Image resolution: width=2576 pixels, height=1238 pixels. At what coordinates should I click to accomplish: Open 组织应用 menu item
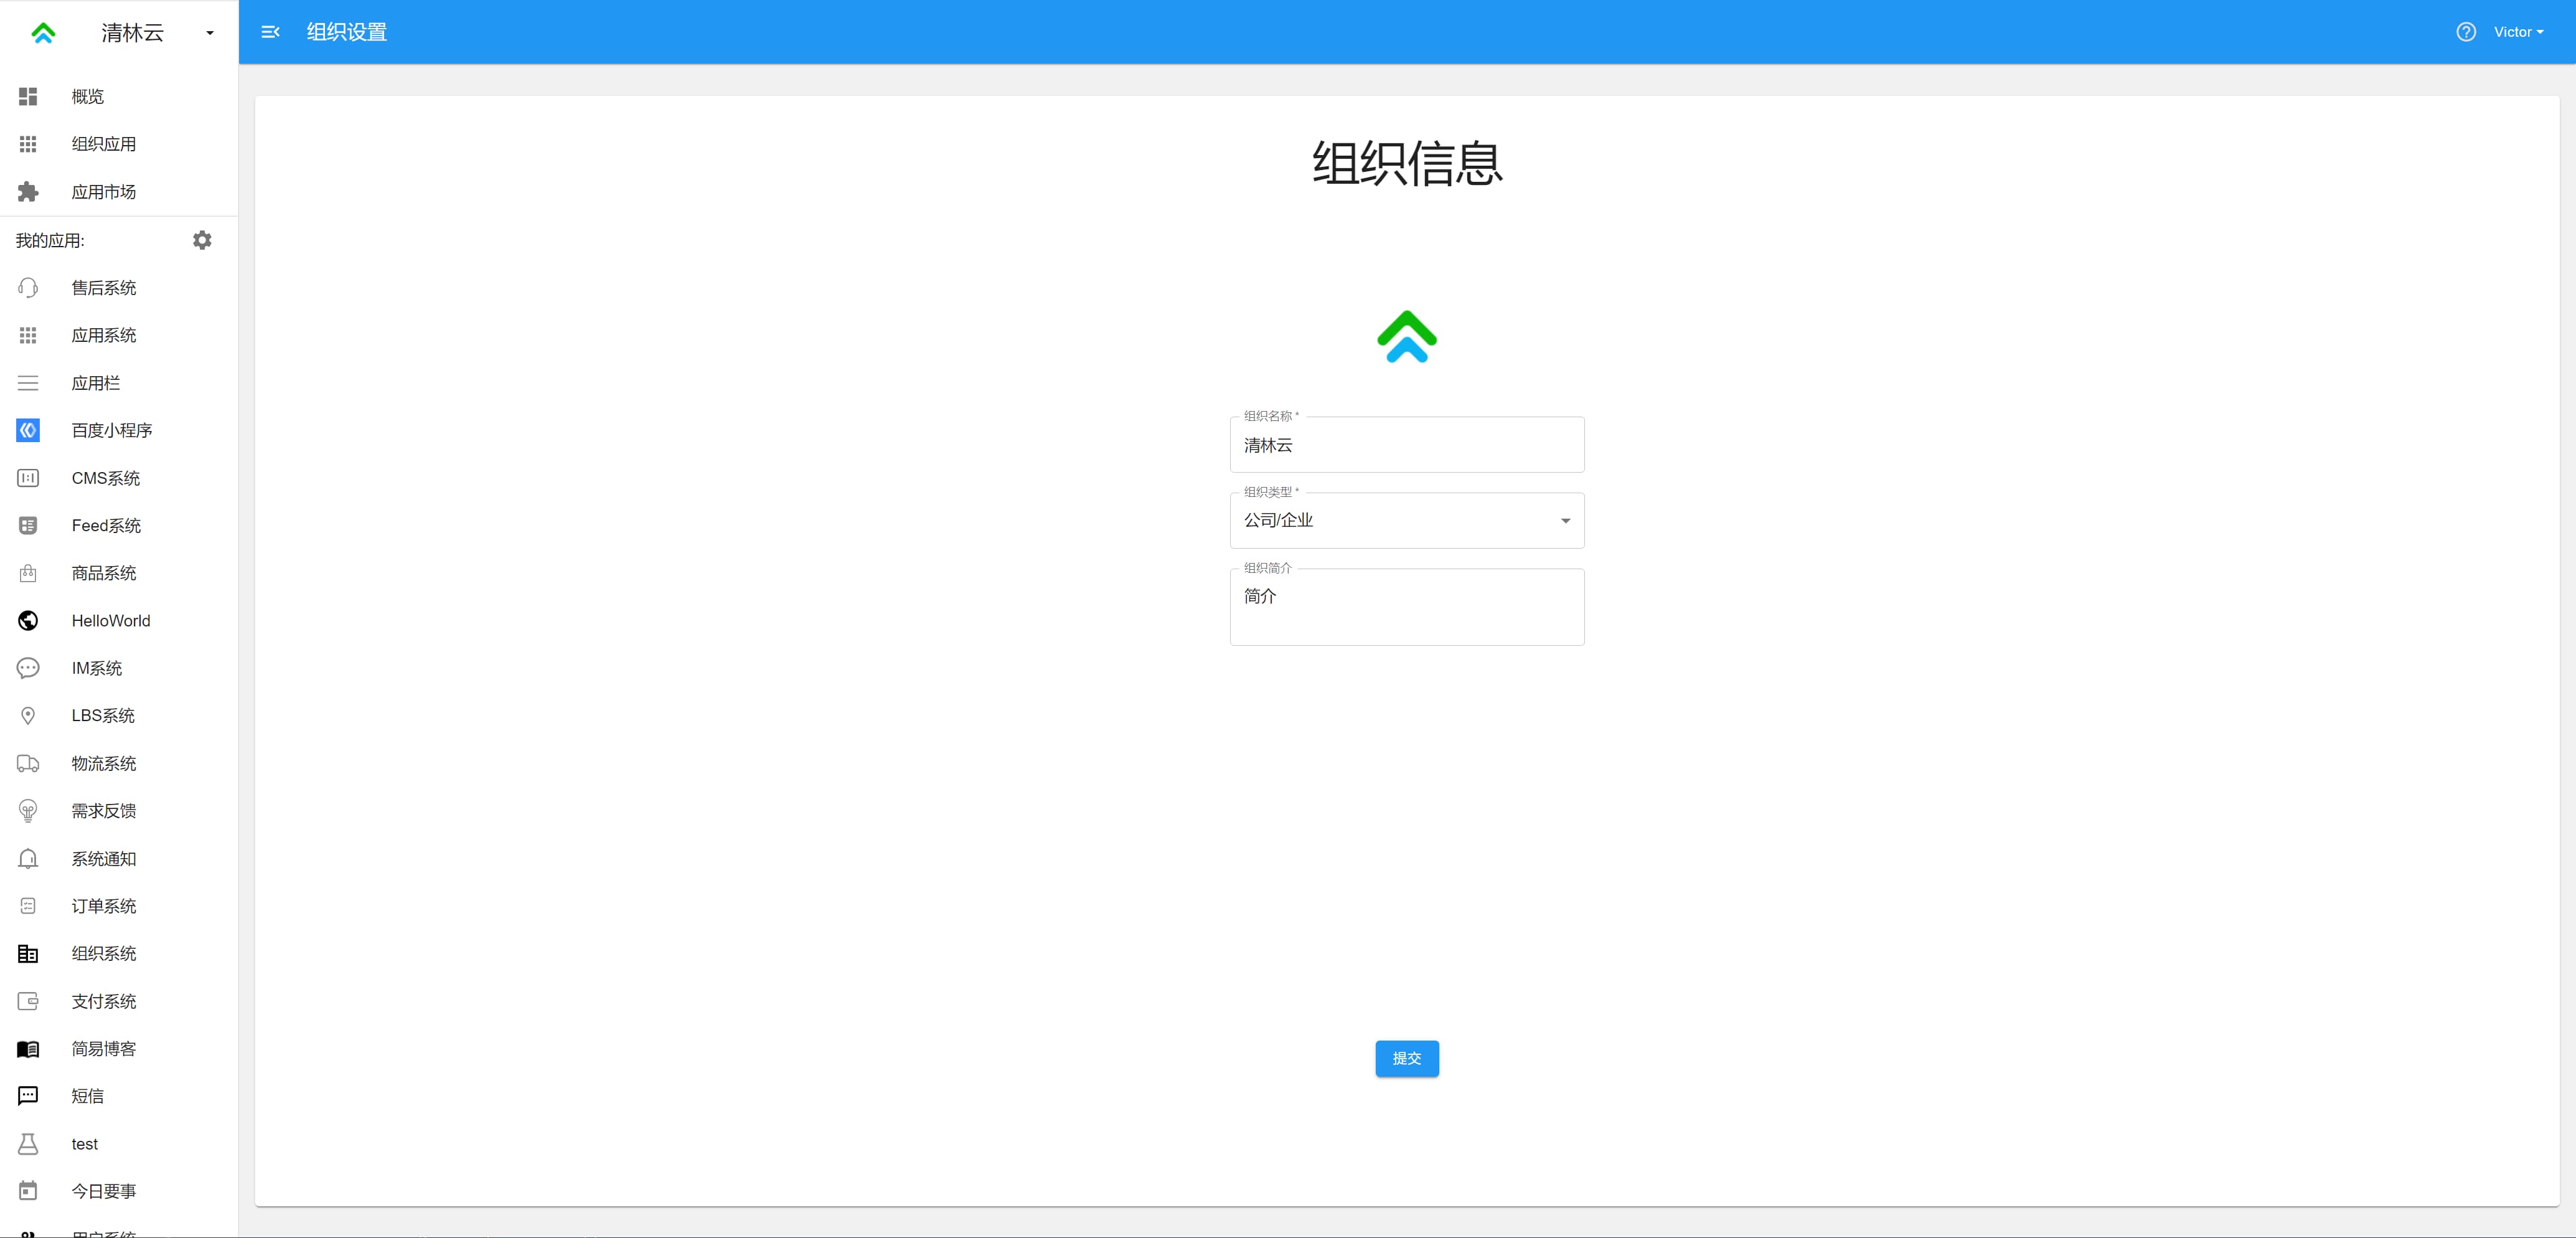[119, 144]
